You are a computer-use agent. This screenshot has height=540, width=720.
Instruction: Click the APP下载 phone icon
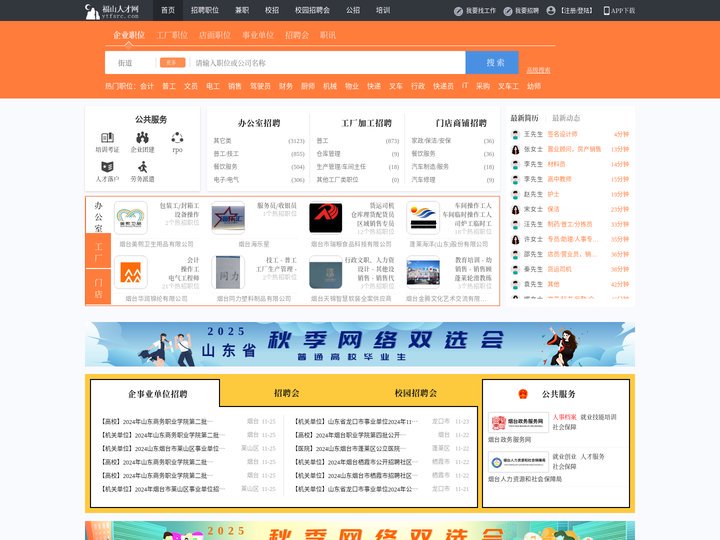tap(607, 11)
